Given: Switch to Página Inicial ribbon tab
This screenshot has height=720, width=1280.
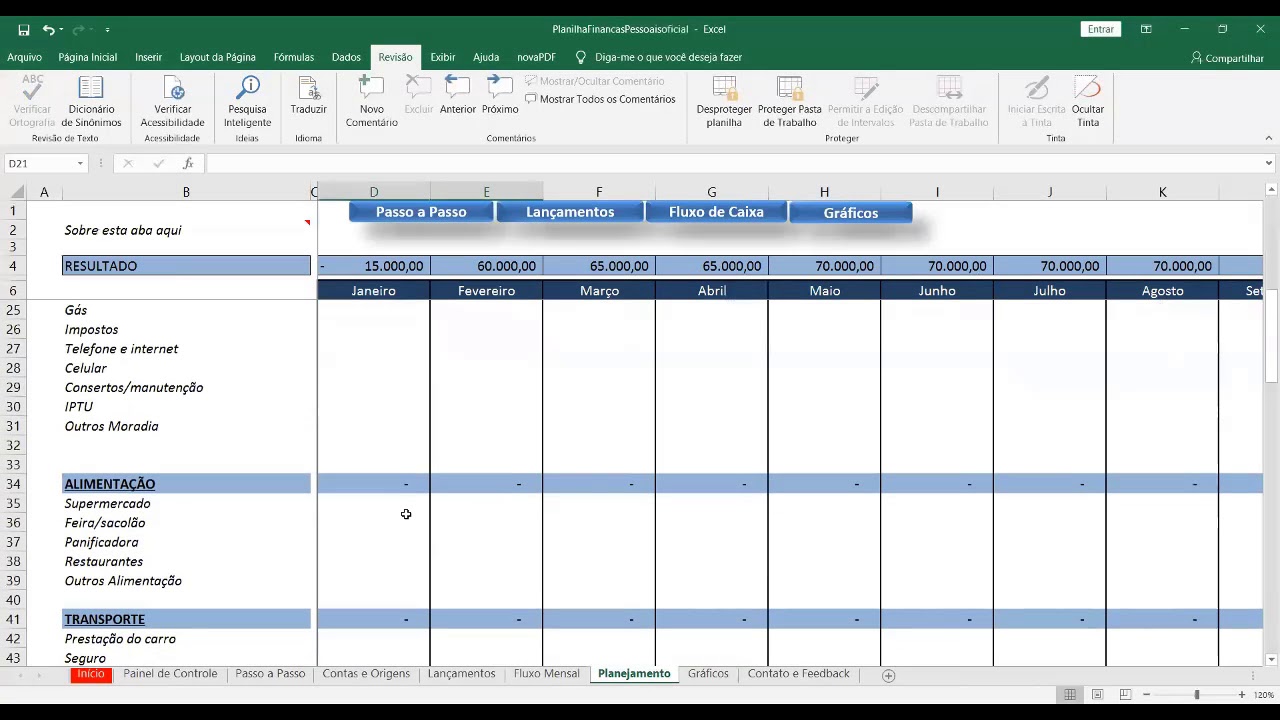Looking at the screenshot, I should (x=88, y=57).
